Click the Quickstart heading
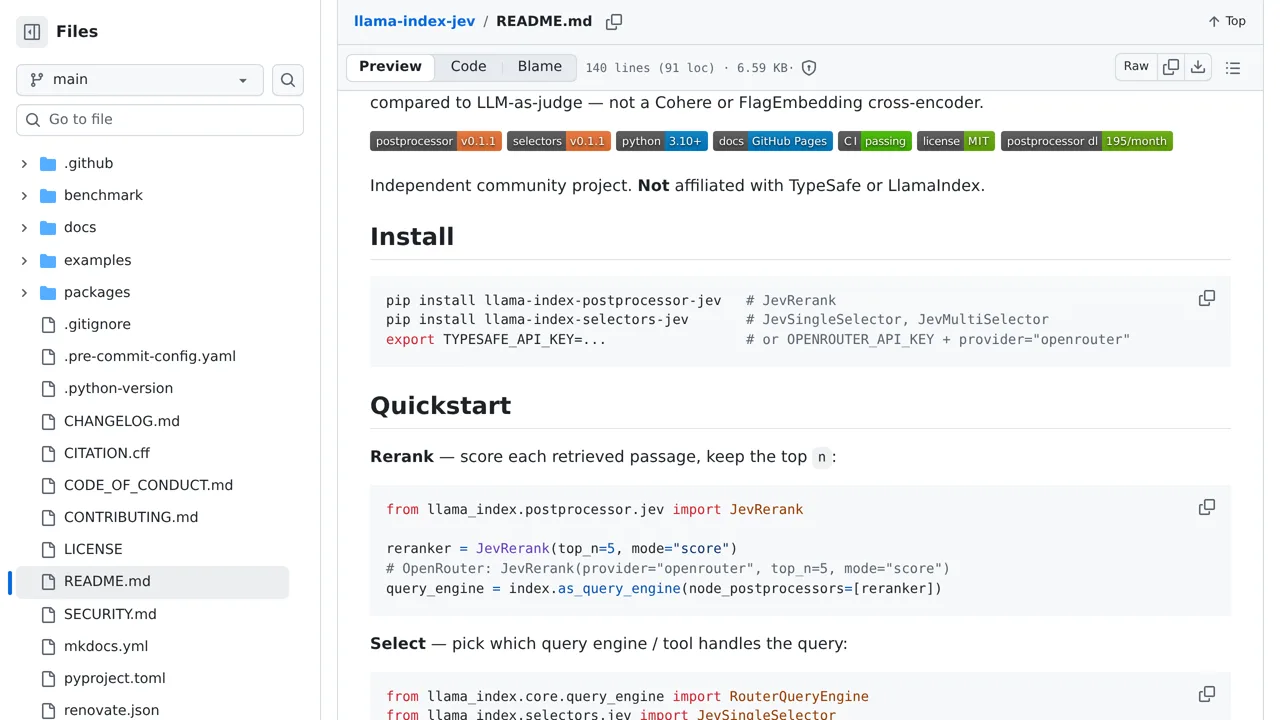Viewport: 1280px width, 720px height. click(441, 406)
